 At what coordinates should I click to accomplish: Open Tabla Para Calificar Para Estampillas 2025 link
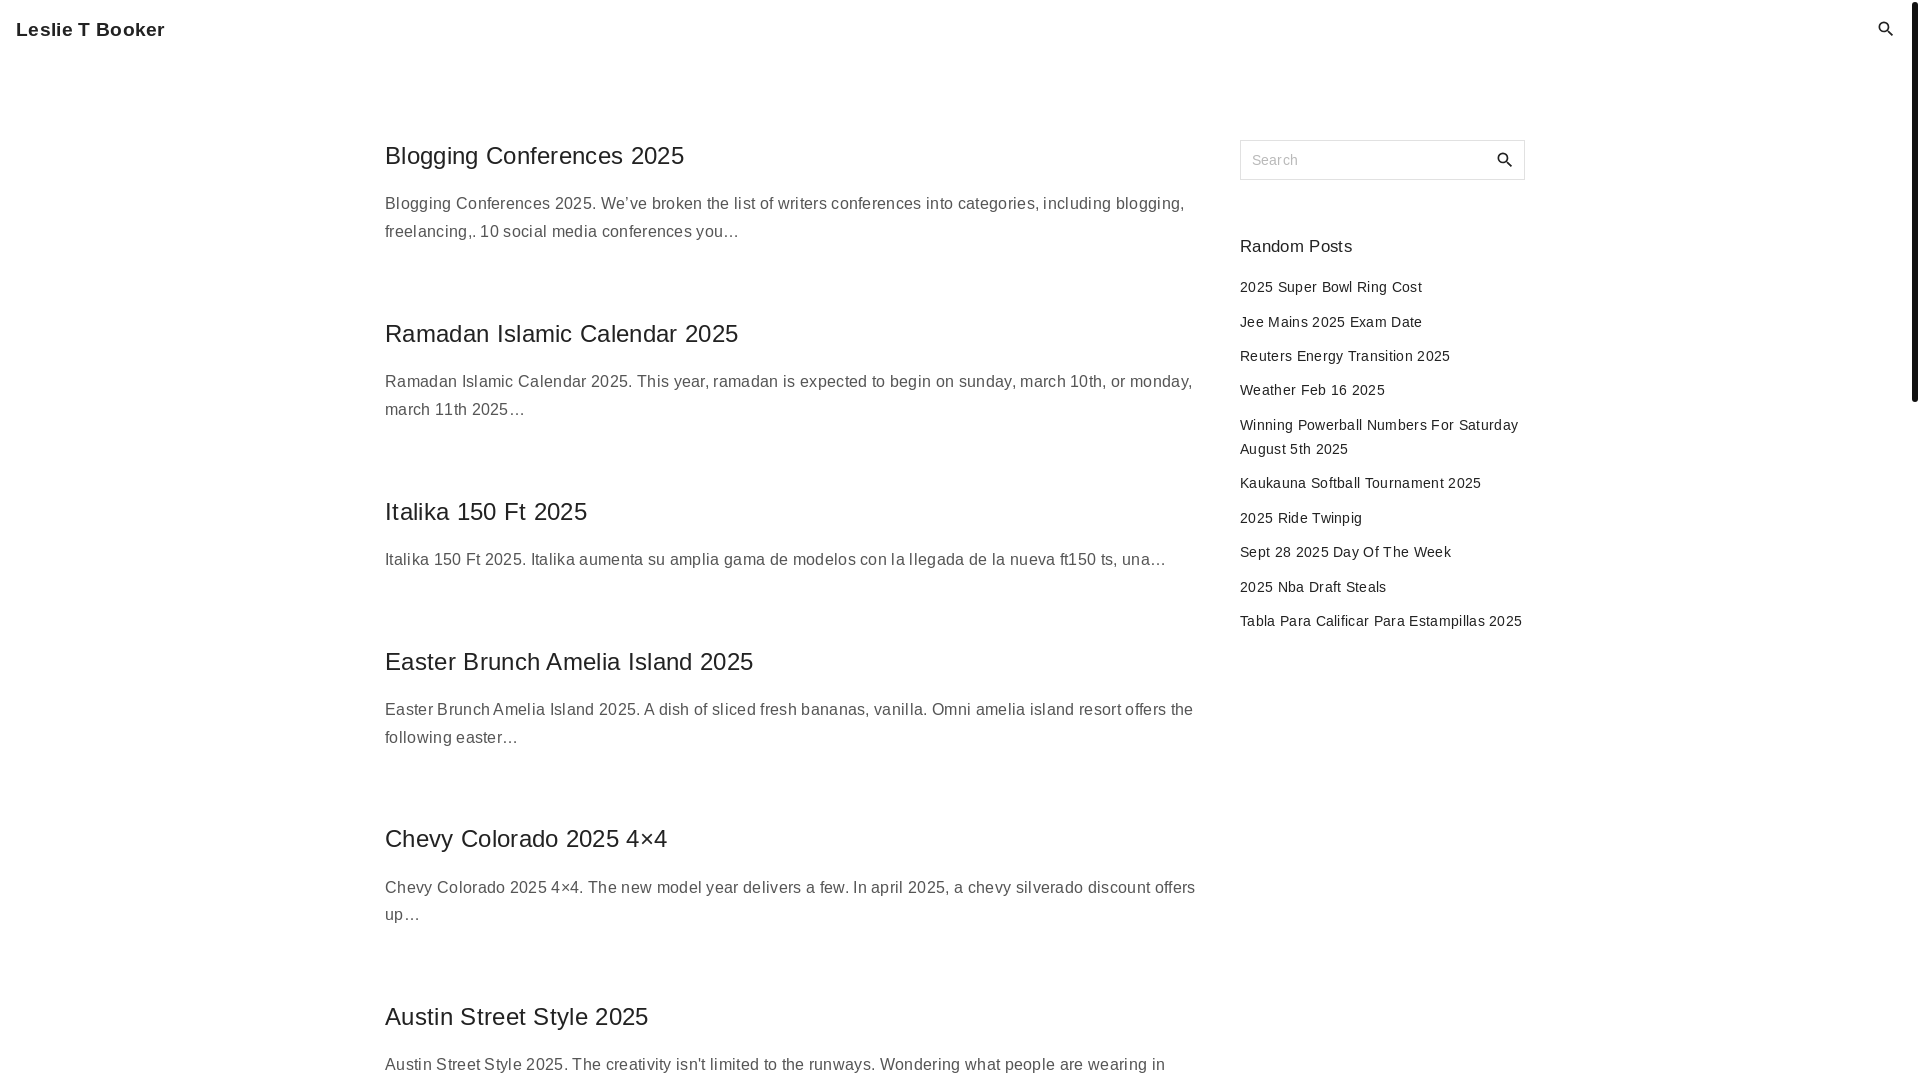pos(1380,621)
